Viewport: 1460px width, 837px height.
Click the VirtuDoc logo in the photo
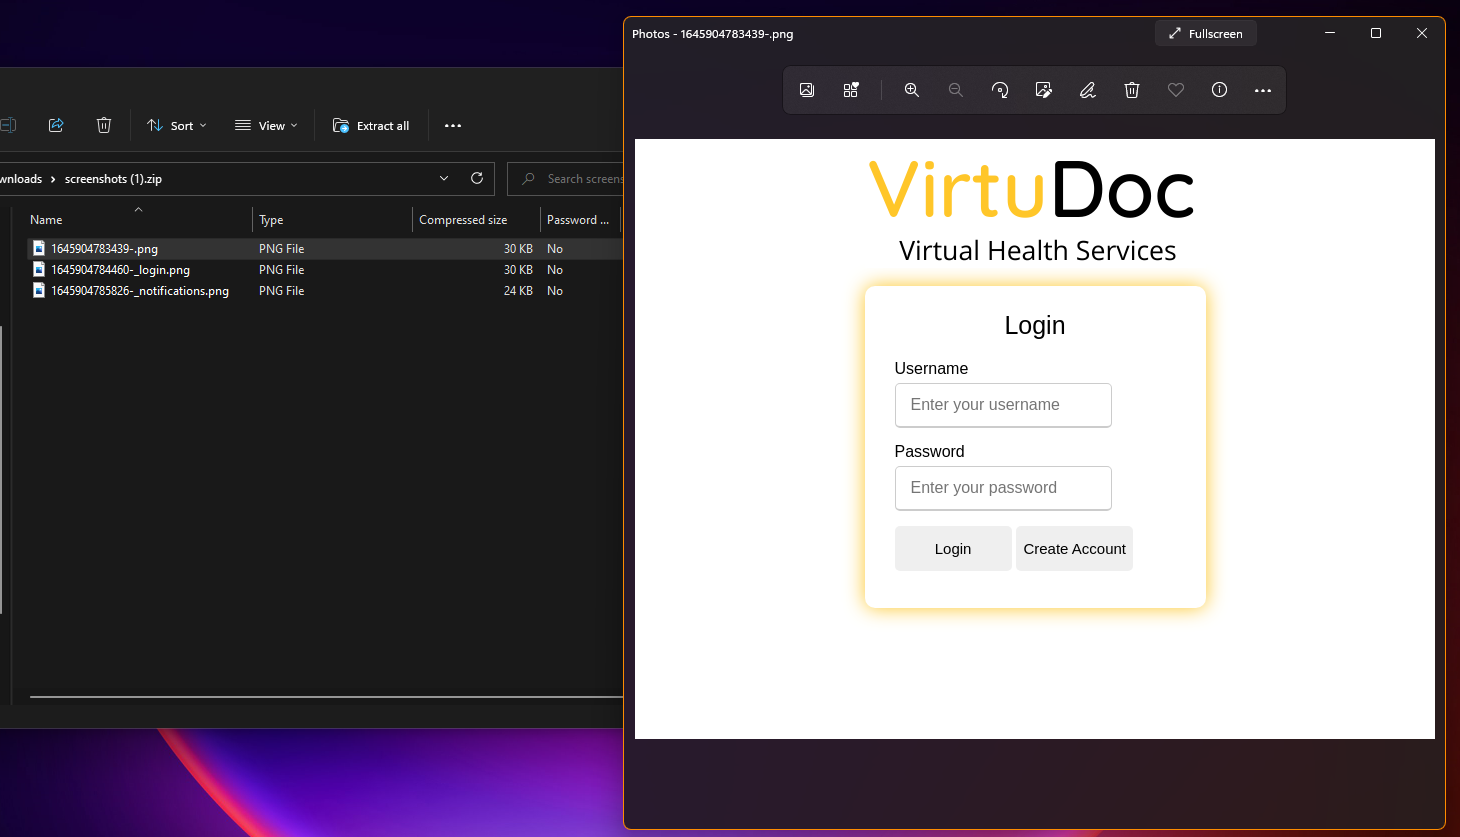[x=1032, y=189]
